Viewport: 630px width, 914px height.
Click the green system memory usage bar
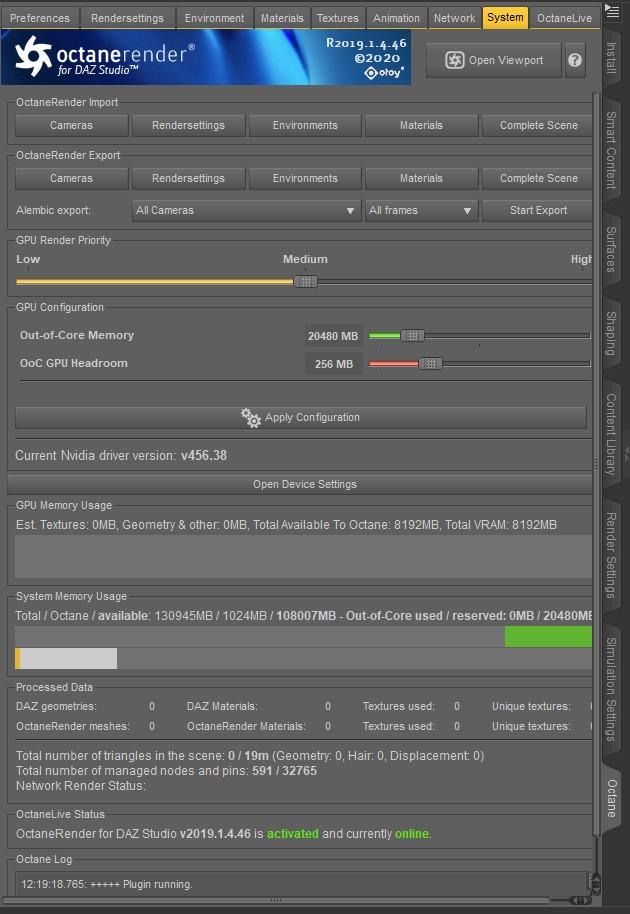(x=548, y=637)
